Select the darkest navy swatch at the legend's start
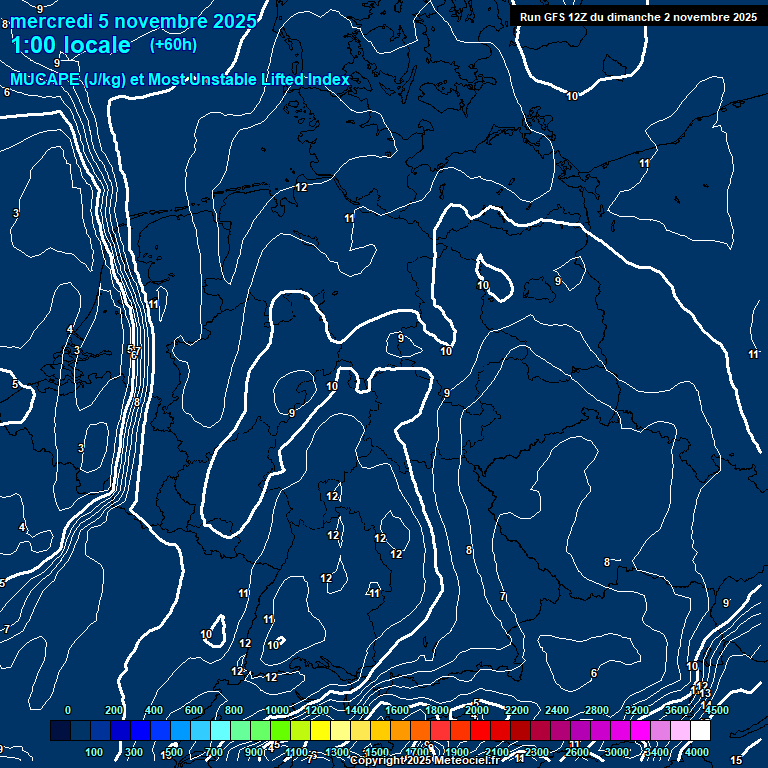The image size is (768, 768). (x=60, y=730)
